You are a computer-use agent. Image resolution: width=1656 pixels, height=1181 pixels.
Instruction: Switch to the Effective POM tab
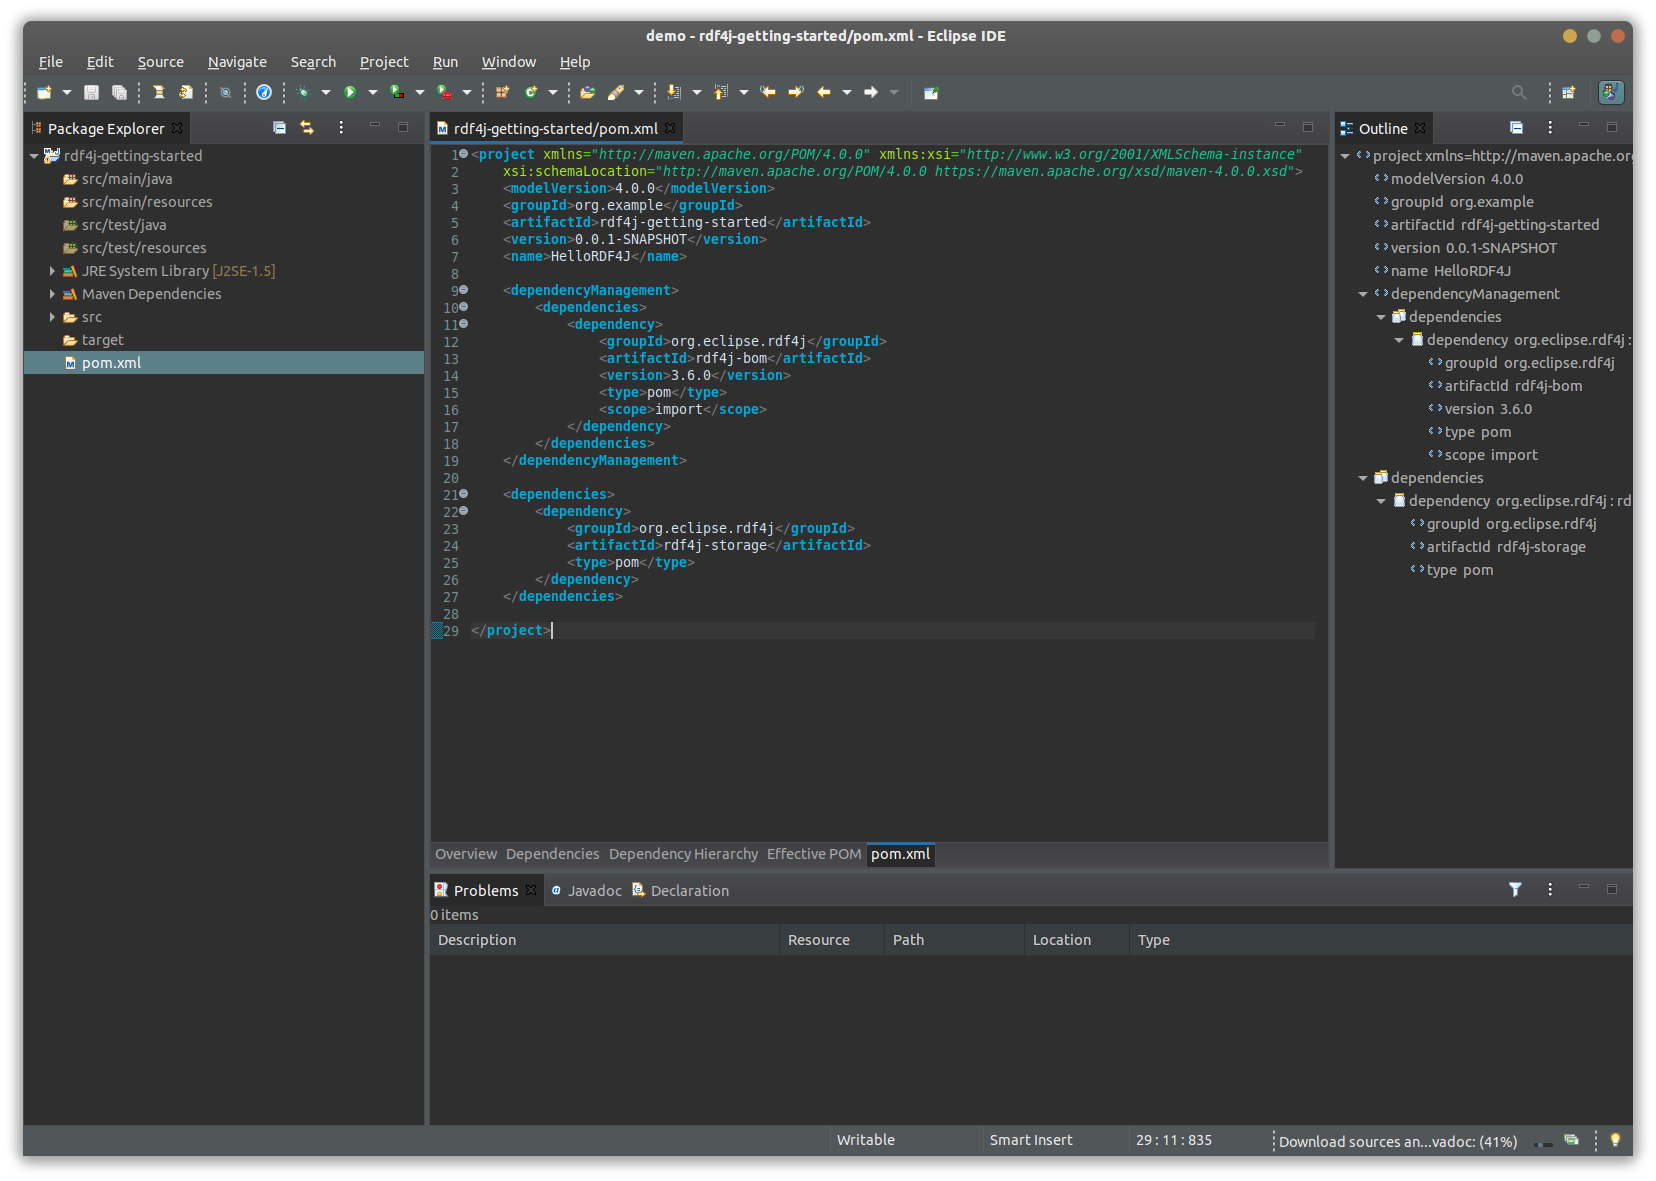(x=814, y=854)
